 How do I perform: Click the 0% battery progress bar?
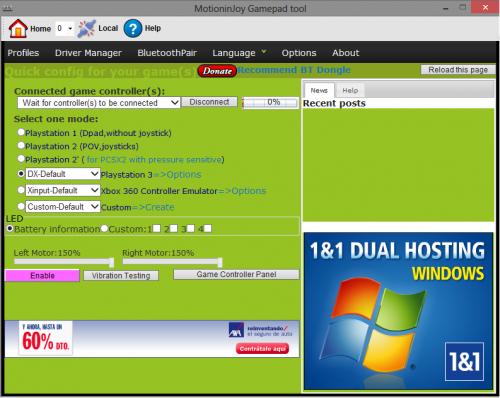click(x=270, y=102)
